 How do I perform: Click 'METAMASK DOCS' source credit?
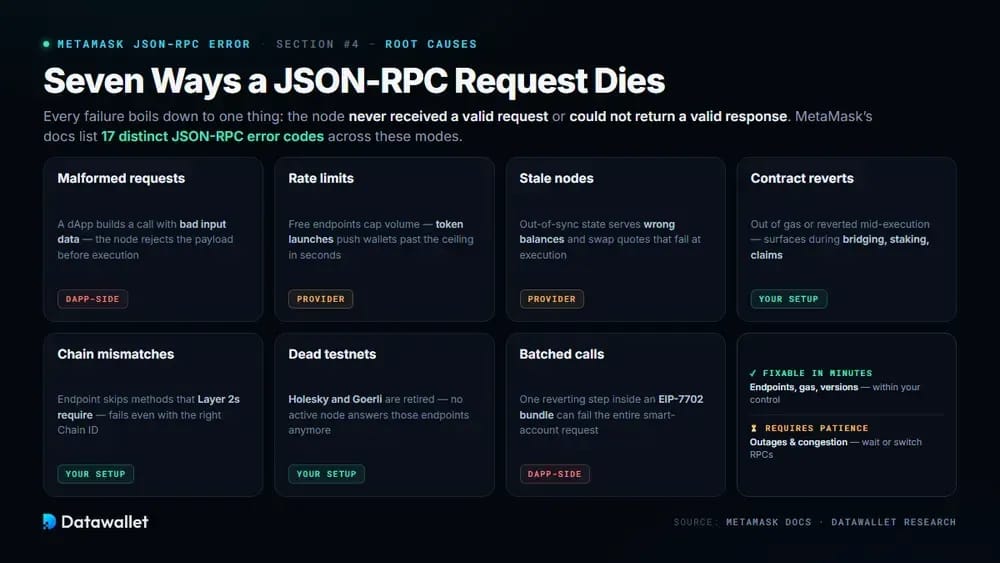(768, 522)
